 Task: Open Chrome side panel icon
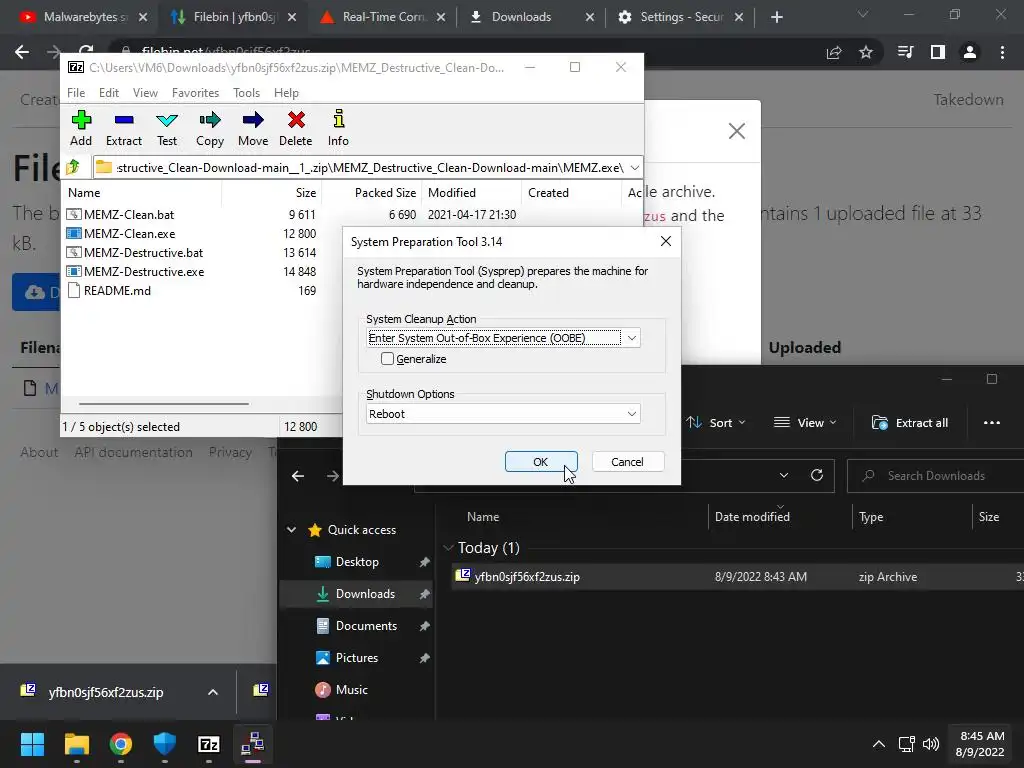click(938, 52)
